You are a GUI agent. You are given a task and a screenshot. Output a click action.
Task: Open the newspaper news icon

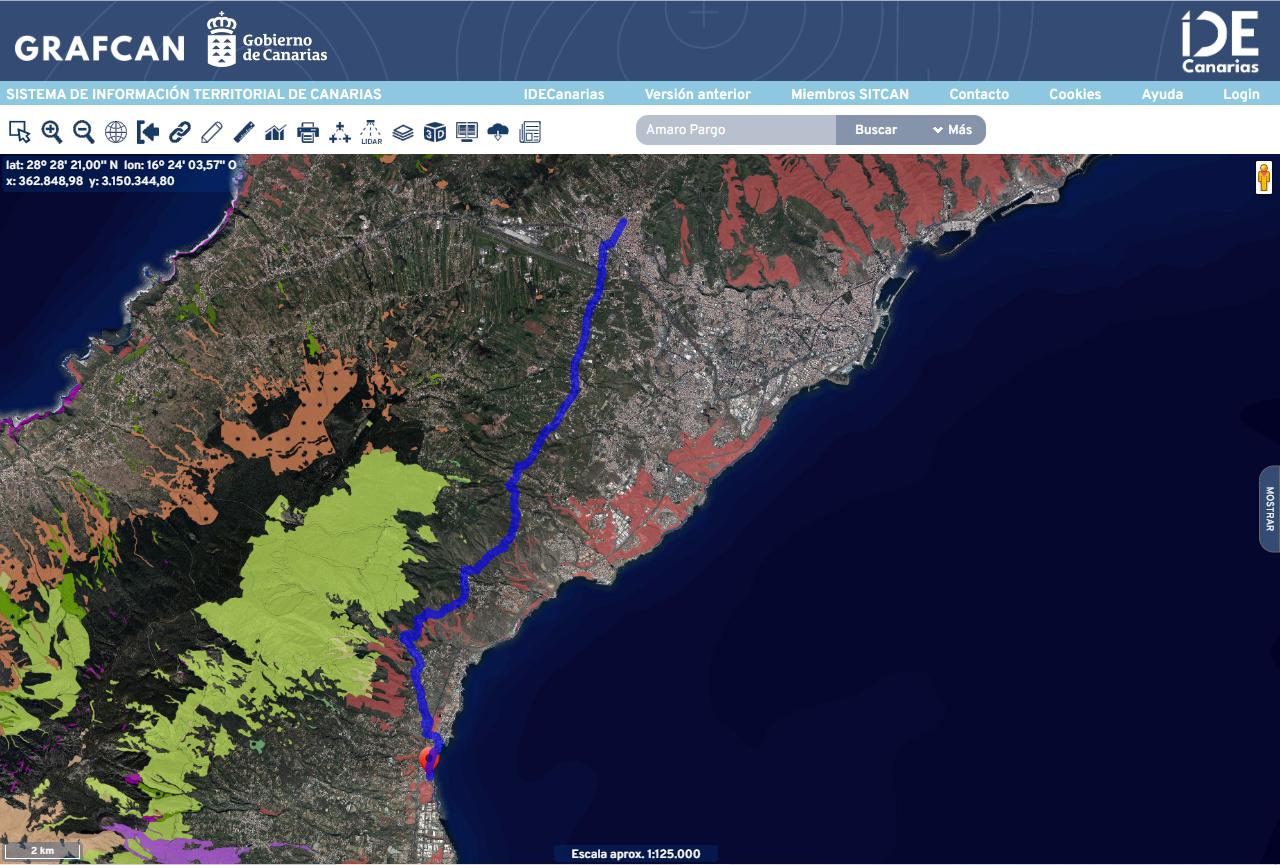click(530, 131)
